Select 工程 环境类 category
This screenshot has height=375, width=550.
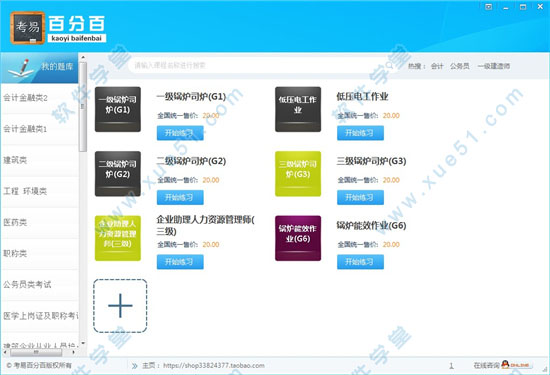tap(40, 192)
